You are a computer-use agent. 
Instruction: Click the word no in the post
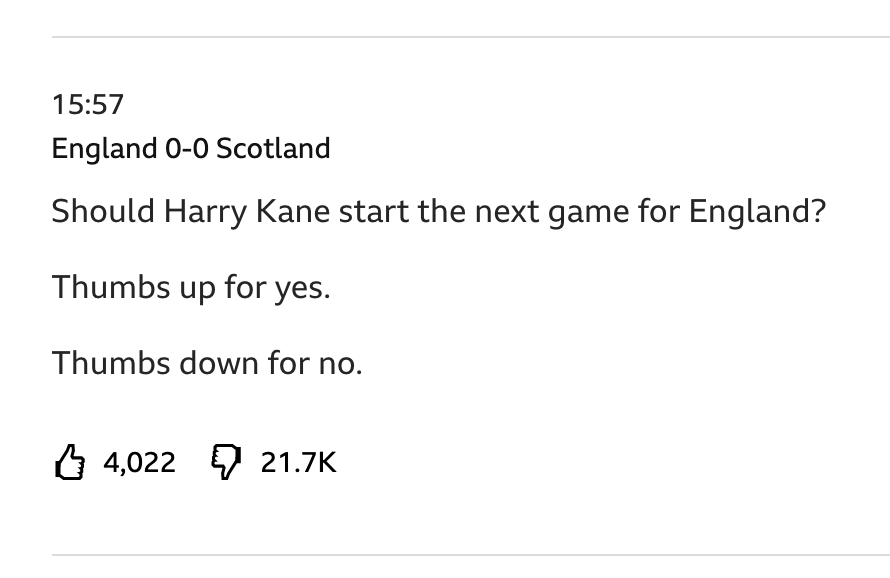coord(338,363)
